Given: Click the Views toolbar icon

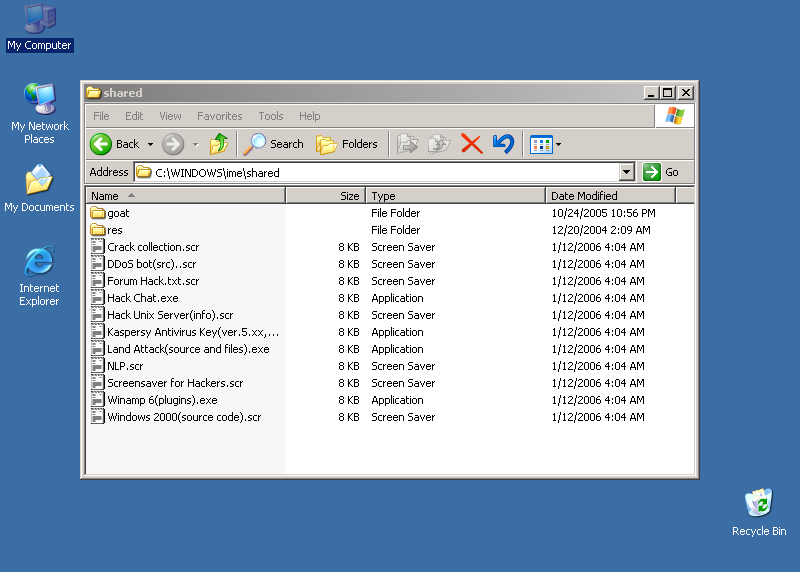Looking at the screenshot, I should [541, 144].
